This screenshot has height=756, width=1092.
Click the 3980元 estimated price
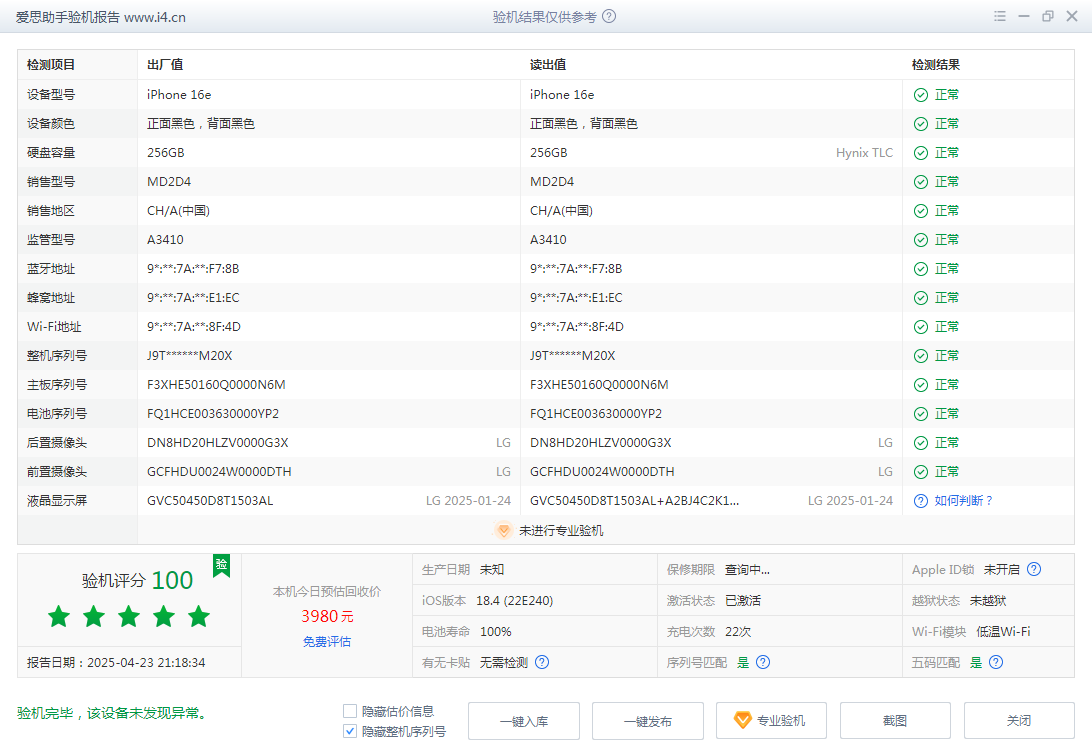[327, 616]
